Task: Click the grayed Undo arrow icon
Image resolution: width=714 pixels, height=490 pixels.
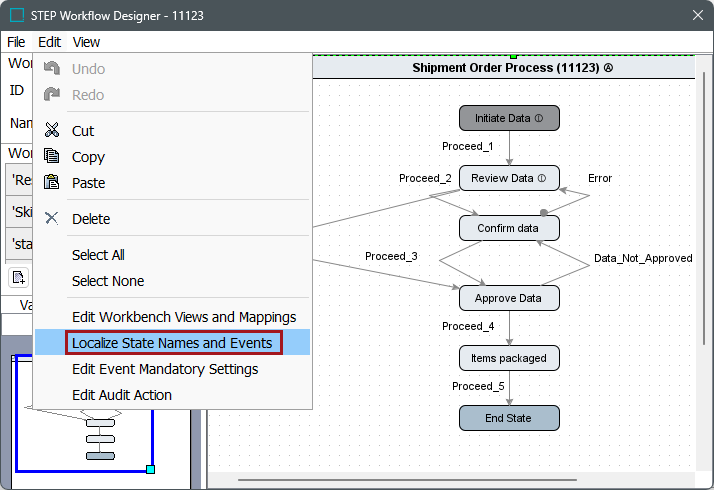Action: 52,69
